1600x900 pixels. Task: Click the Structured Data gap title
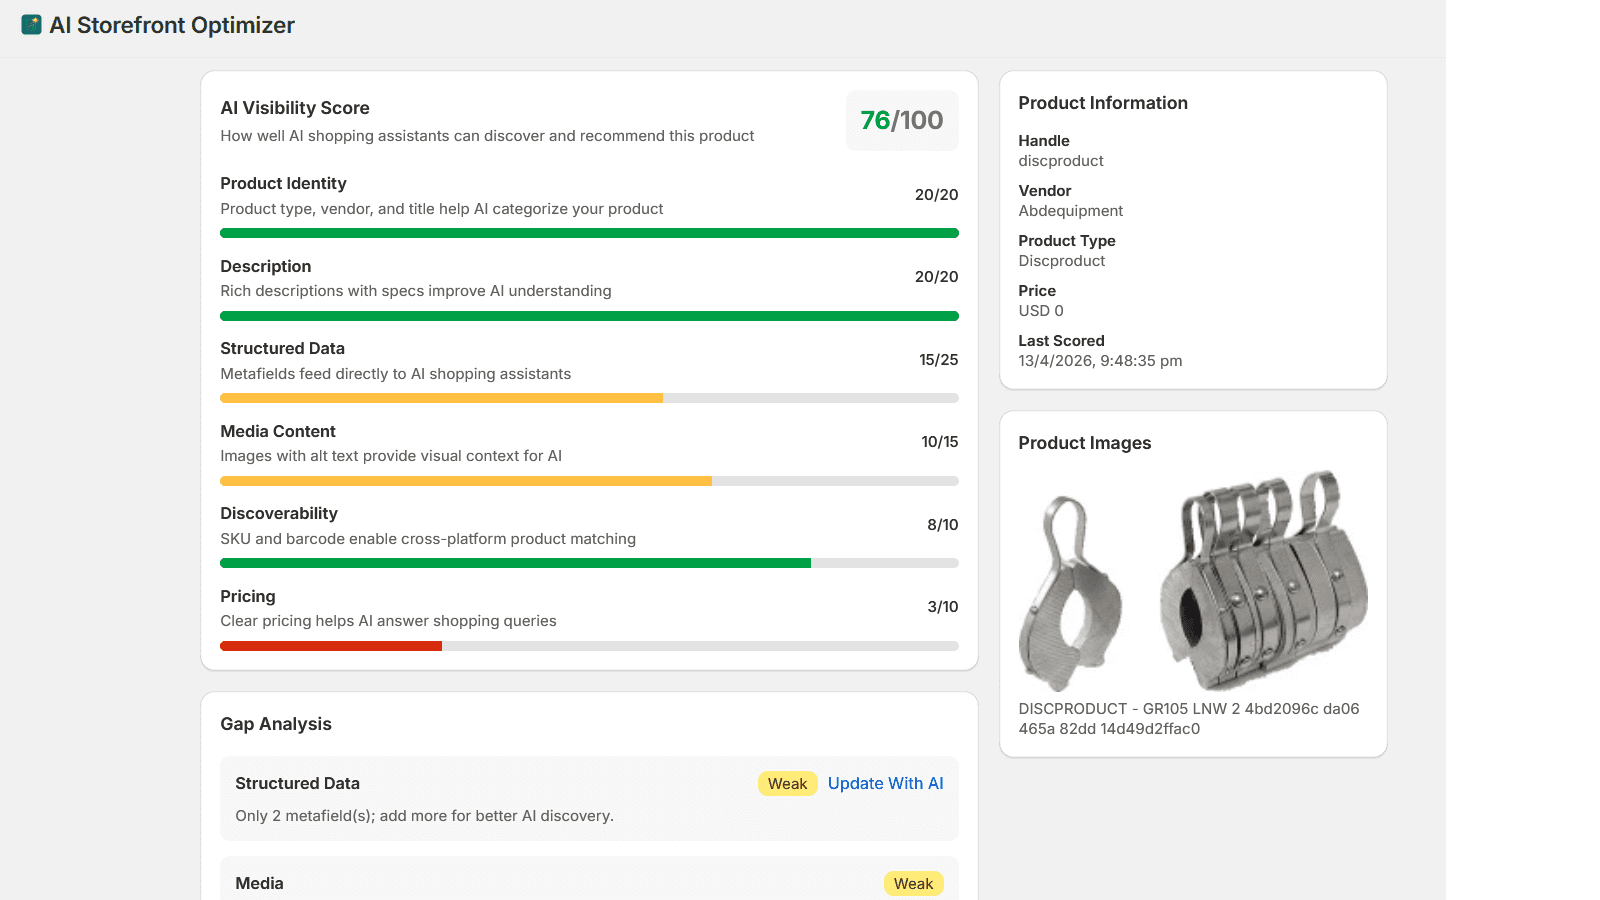[x=297, y=784]
